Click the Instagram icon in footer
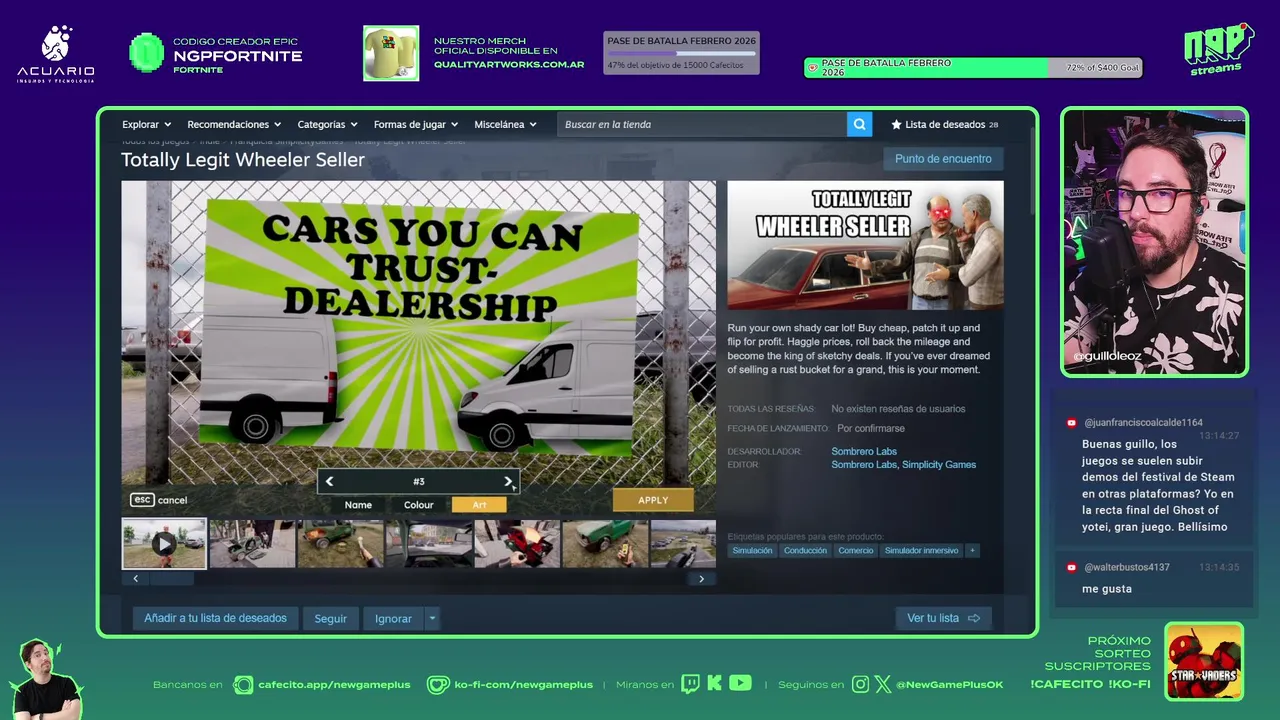Viewport: 1280px width, 720px height. [860, 684]
